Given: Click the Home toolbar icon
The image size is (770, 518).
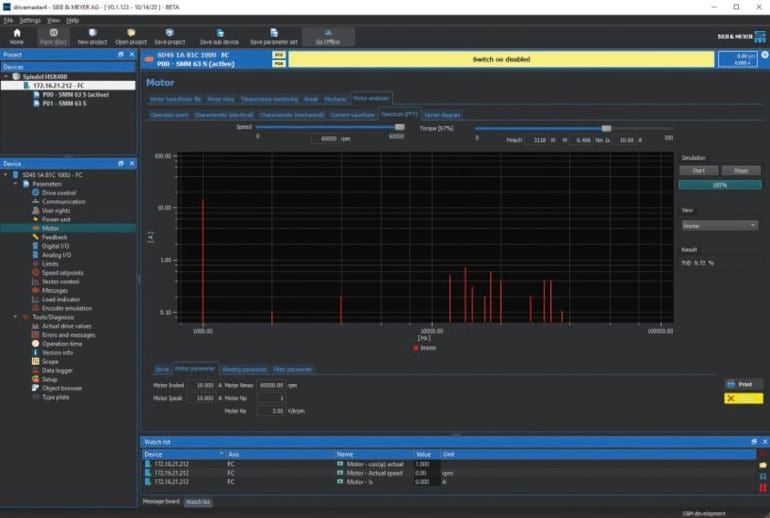Looking at the screenshot, I should [17, 35].
